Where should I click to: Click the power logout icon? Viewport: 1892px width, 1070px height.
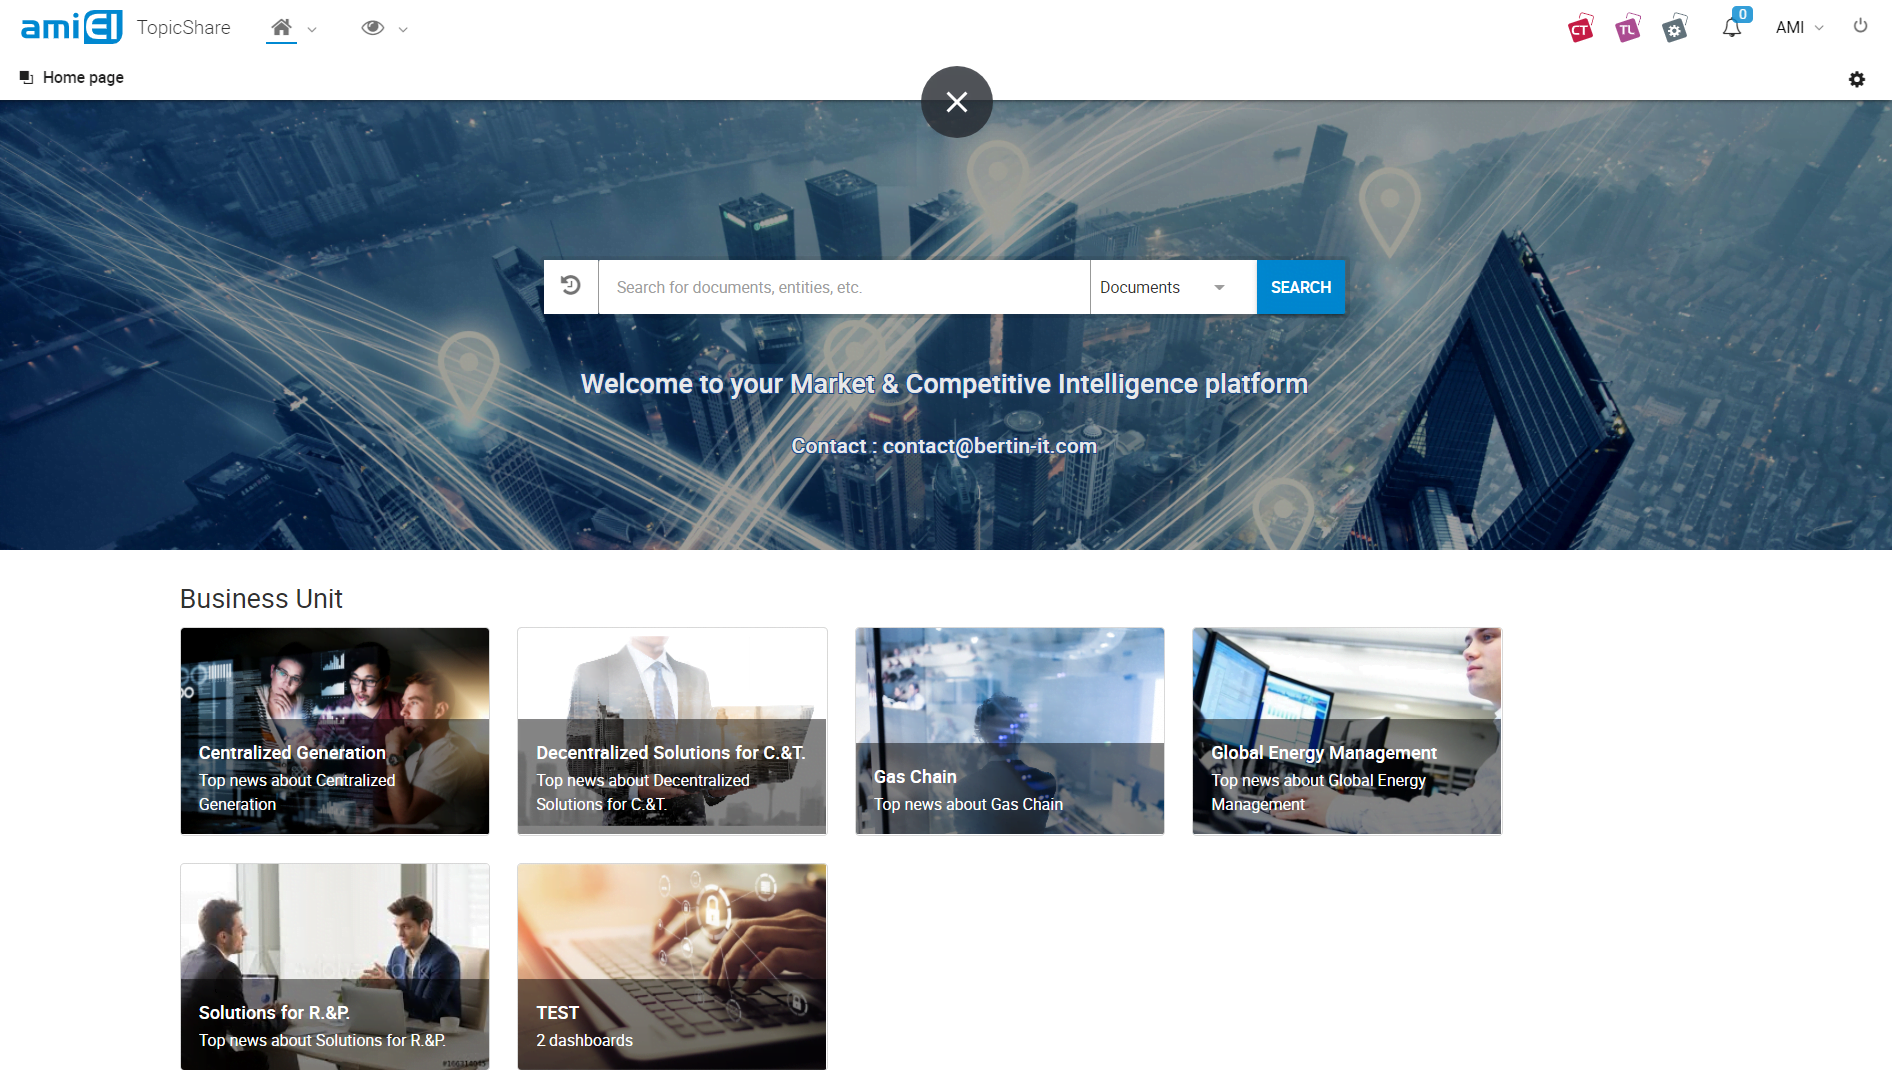click(x=1860, y=26)
